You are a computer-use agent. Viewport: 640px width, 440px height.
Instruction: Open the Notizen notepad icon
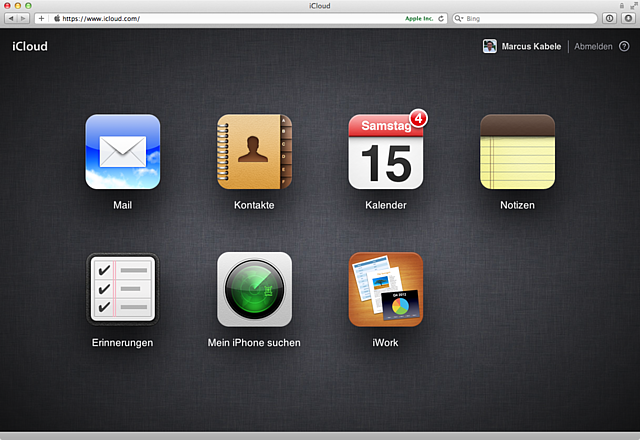(x=518, y=152)
